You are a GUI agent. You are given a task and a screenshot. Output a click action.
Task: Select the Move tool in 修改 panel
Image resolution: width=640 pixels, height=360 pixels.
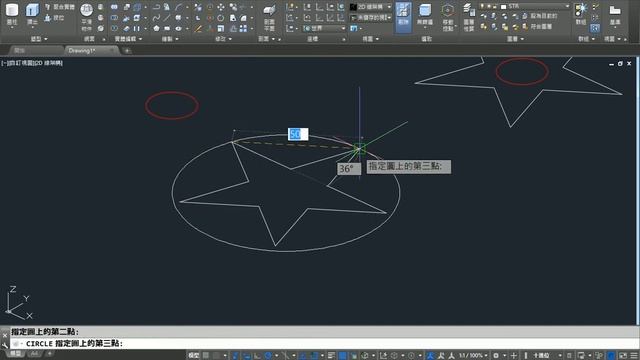click(x=221, y=7)
